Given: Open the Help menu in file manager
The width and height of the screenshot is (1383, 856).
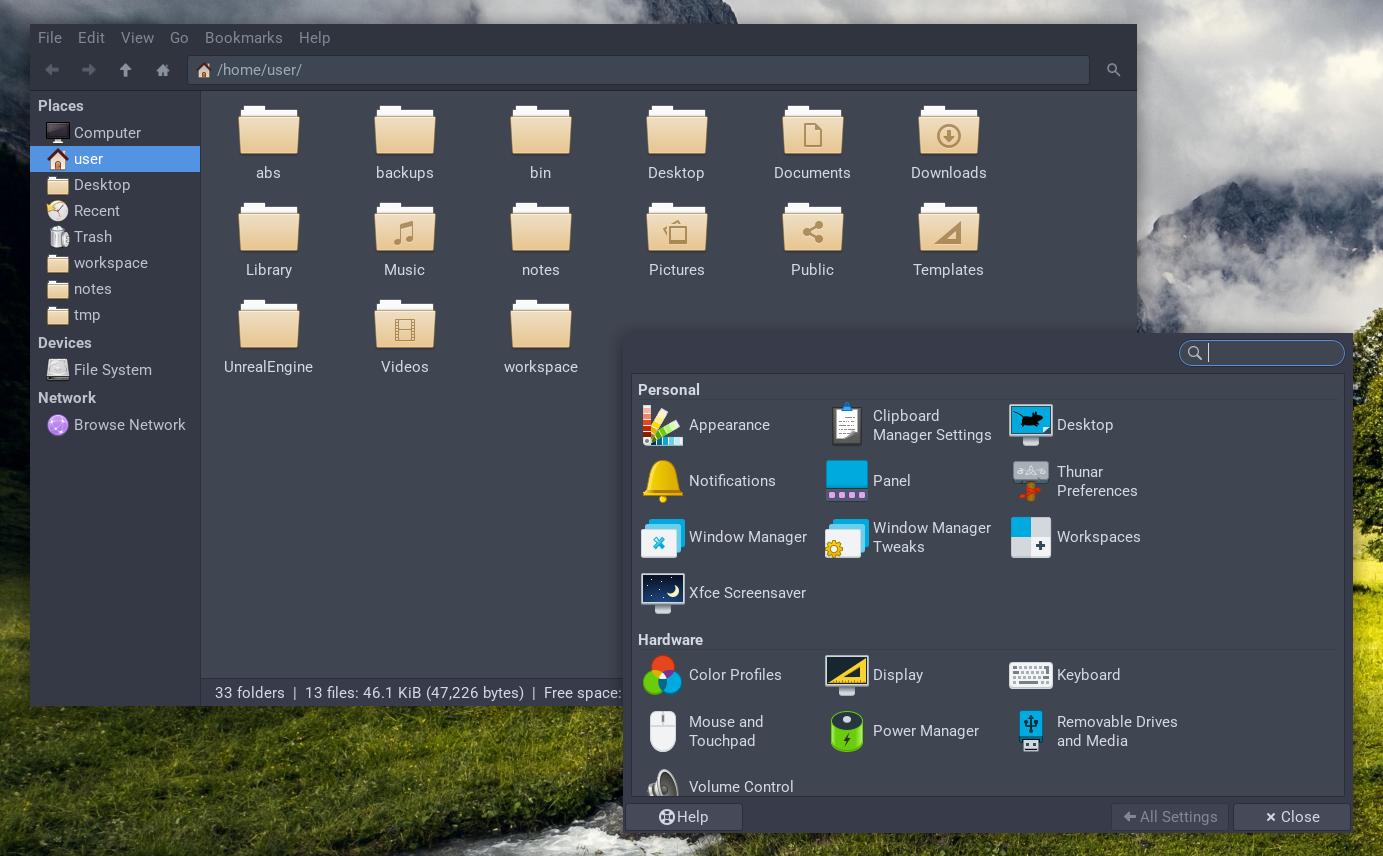Looking at the screenshot, I should tap(314, 38).
